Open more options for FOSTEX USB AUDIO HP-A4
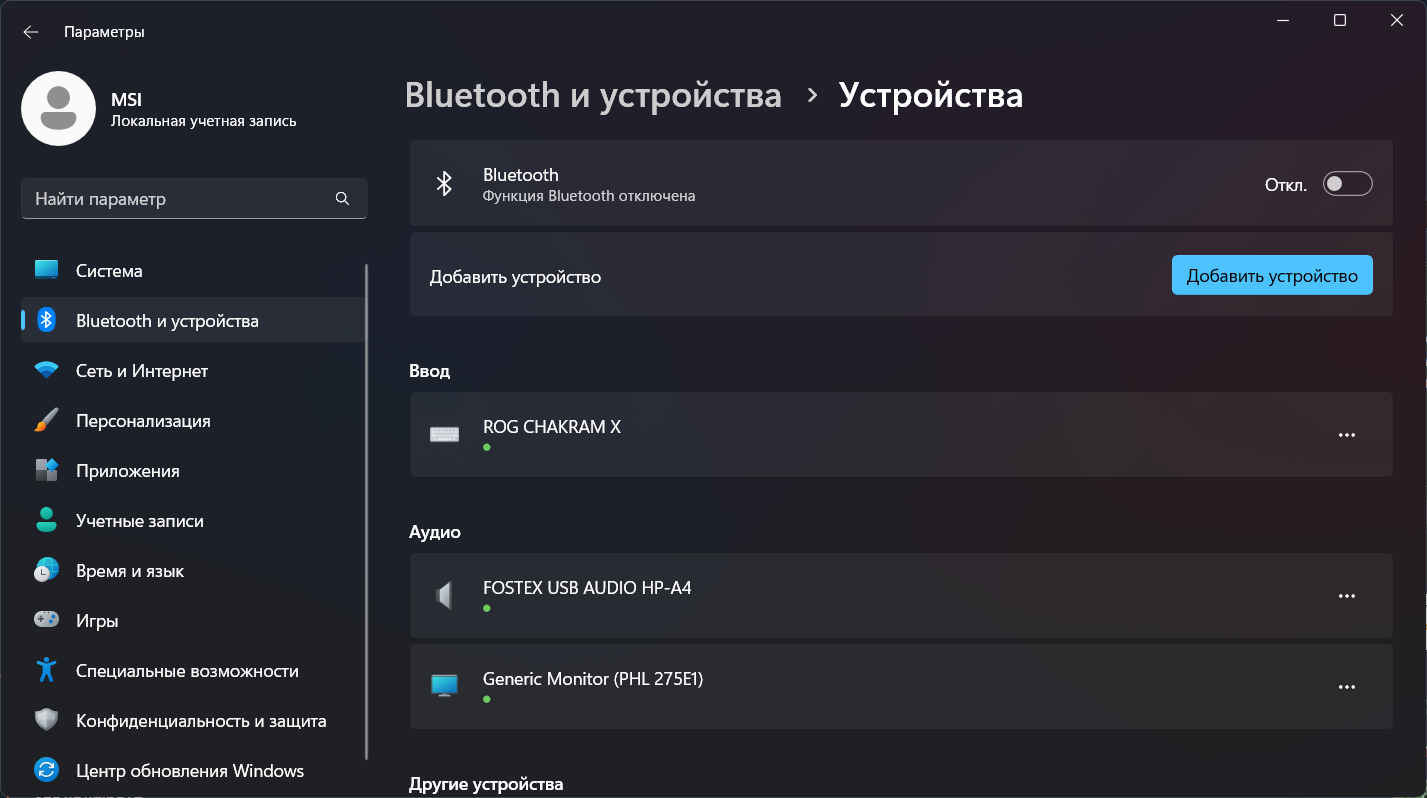This screenshot has height=798, width=1427. click(1347, 596)
